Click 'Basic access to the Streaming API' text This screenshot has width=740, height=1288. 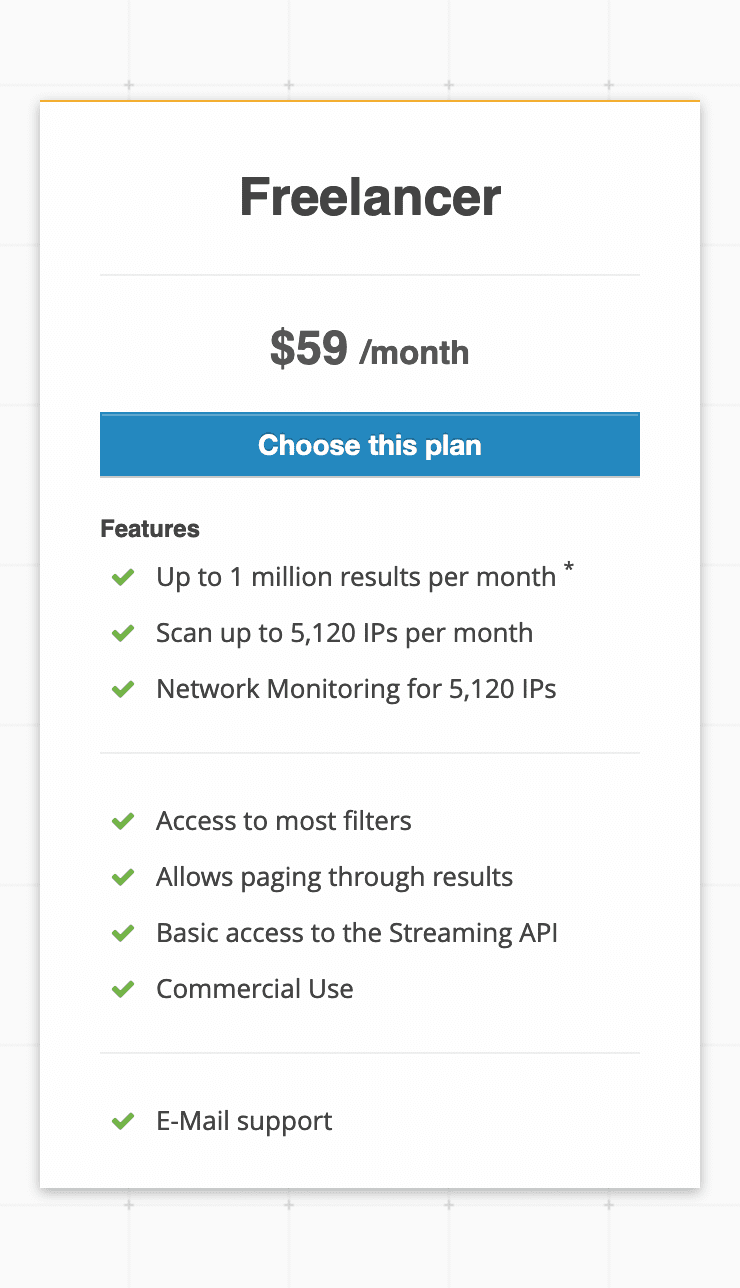(x=357, y=933)
